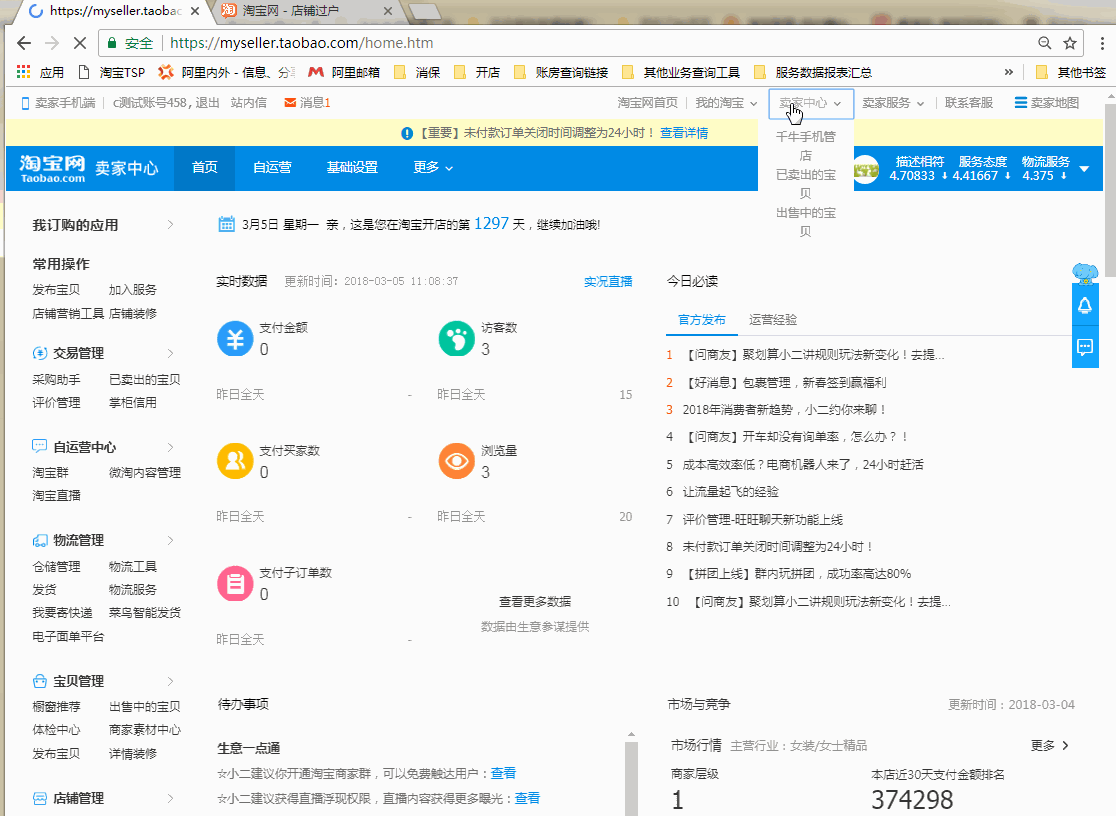
Task: Stop loading the page with the X button
Action: (80, 43)
